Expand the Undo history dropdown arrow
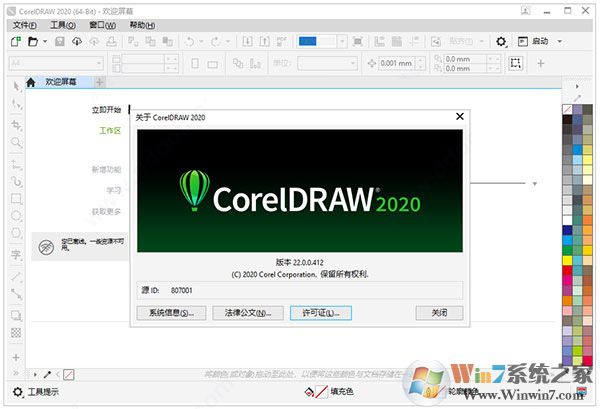 201,41
